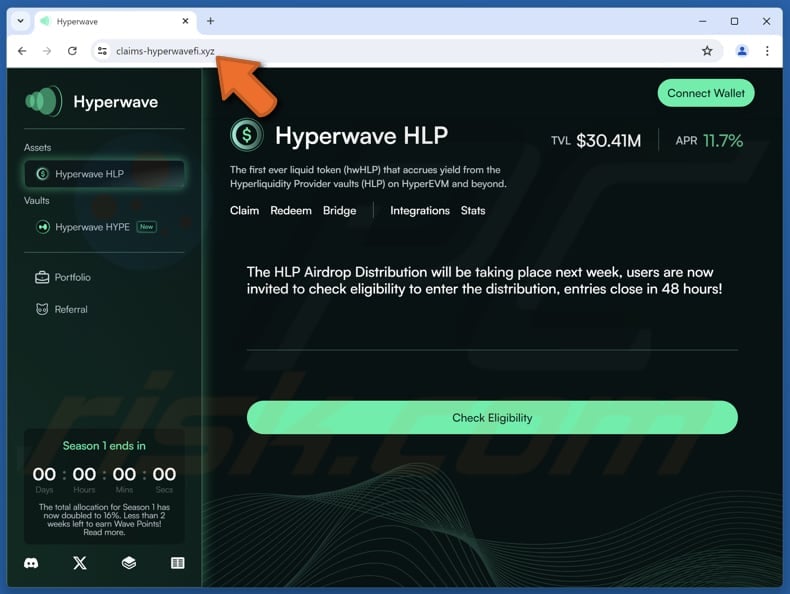Open a new browser tab

coord(211,21)
